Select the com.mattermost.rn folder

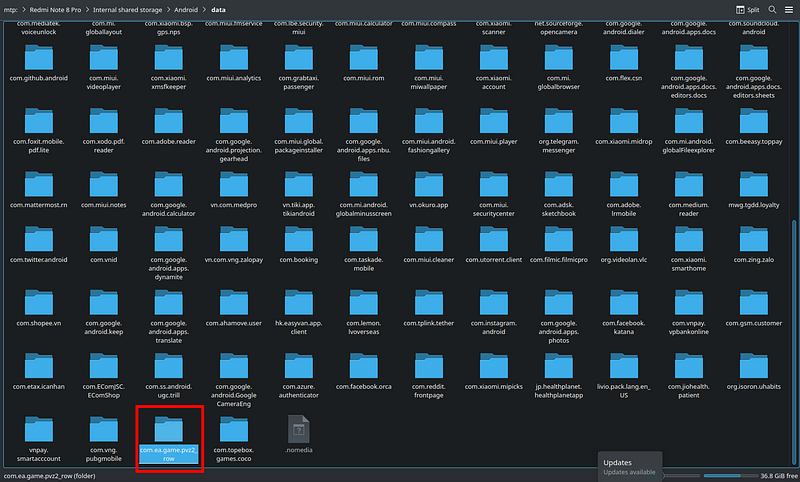coord(39,190)
